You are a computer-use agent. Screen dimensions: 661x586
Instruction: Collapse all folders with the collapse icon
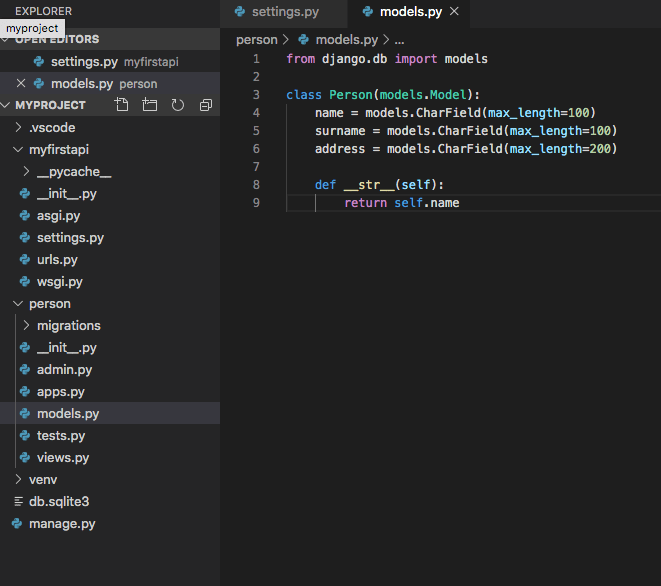point(206,105)
